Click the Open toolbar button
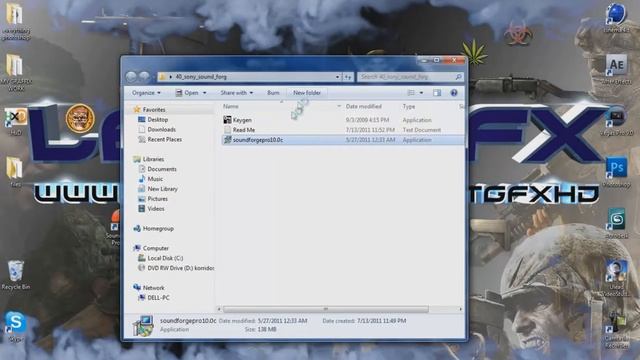This screenshot has width=640, height=360. [187, 93]
